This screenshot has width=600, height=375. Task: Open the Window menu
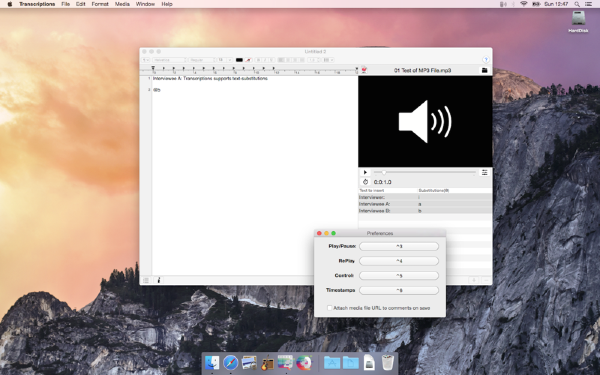(145, 4)
